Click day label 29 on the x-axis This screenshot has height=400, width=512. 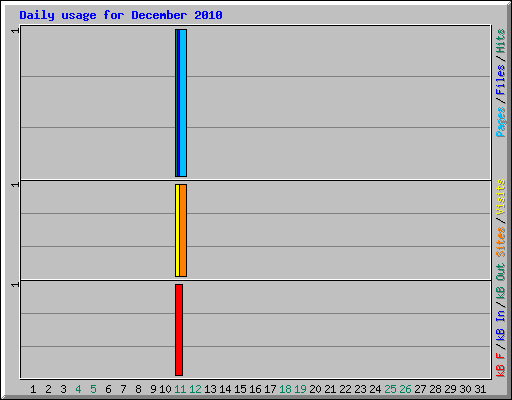pyautogui.click(x=450, y=389)
